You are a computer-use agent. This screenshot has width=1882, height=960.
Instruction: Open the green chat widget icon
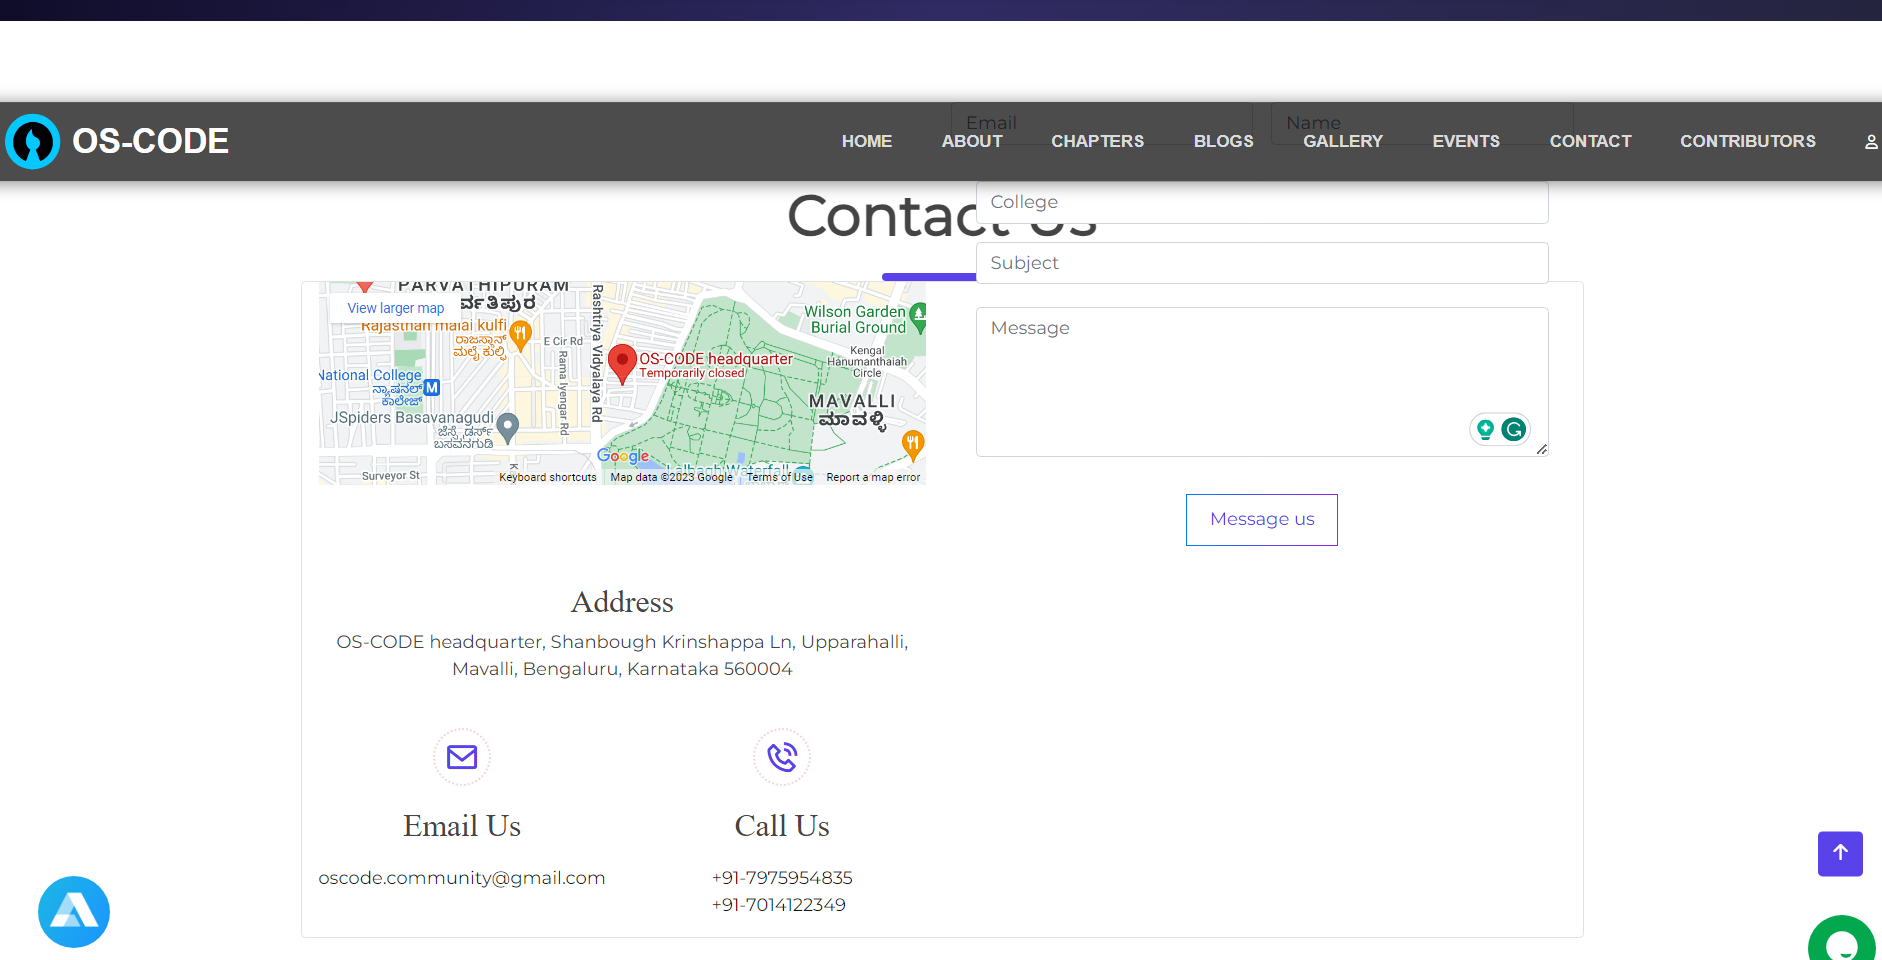(x=1842, y=941)
